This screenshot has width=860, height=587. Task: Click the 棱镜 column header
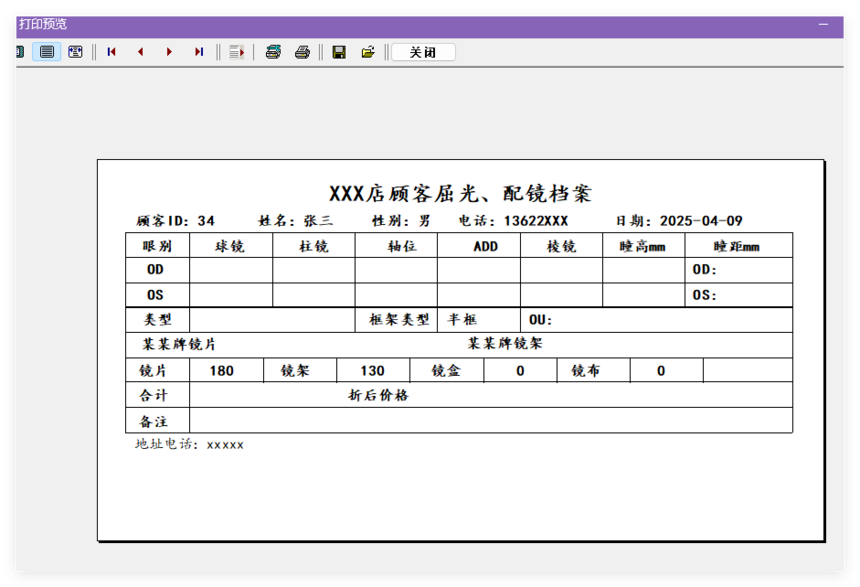(x=562, y=246)
